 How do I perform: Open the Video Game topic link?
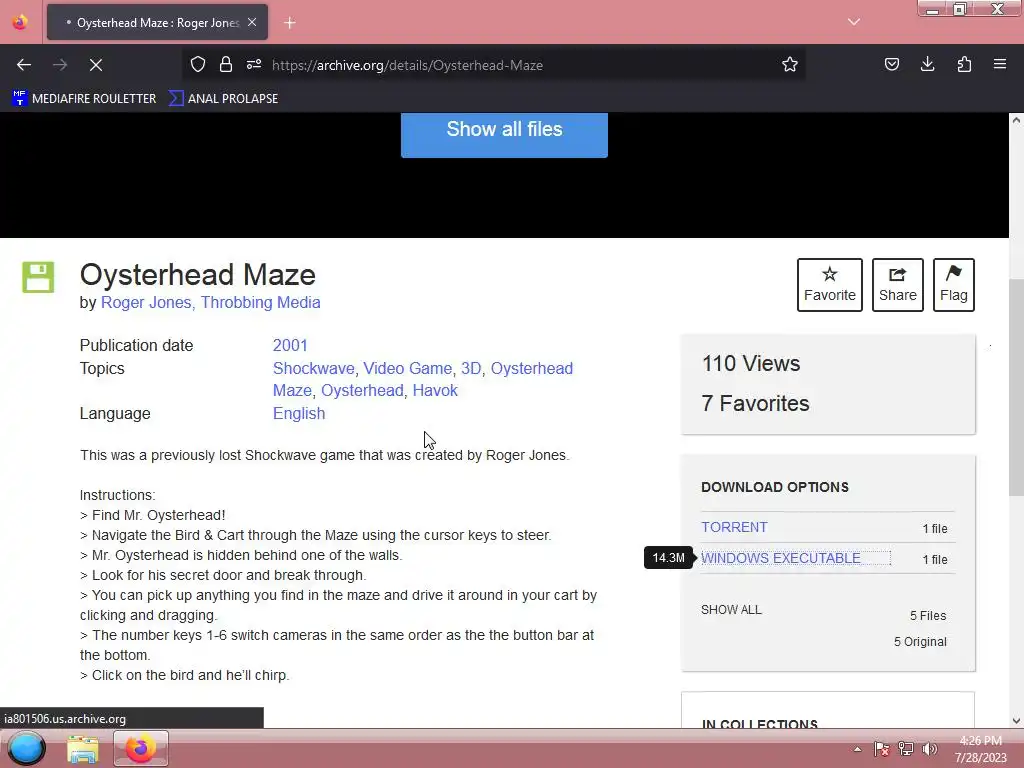[x=408, y=368]
